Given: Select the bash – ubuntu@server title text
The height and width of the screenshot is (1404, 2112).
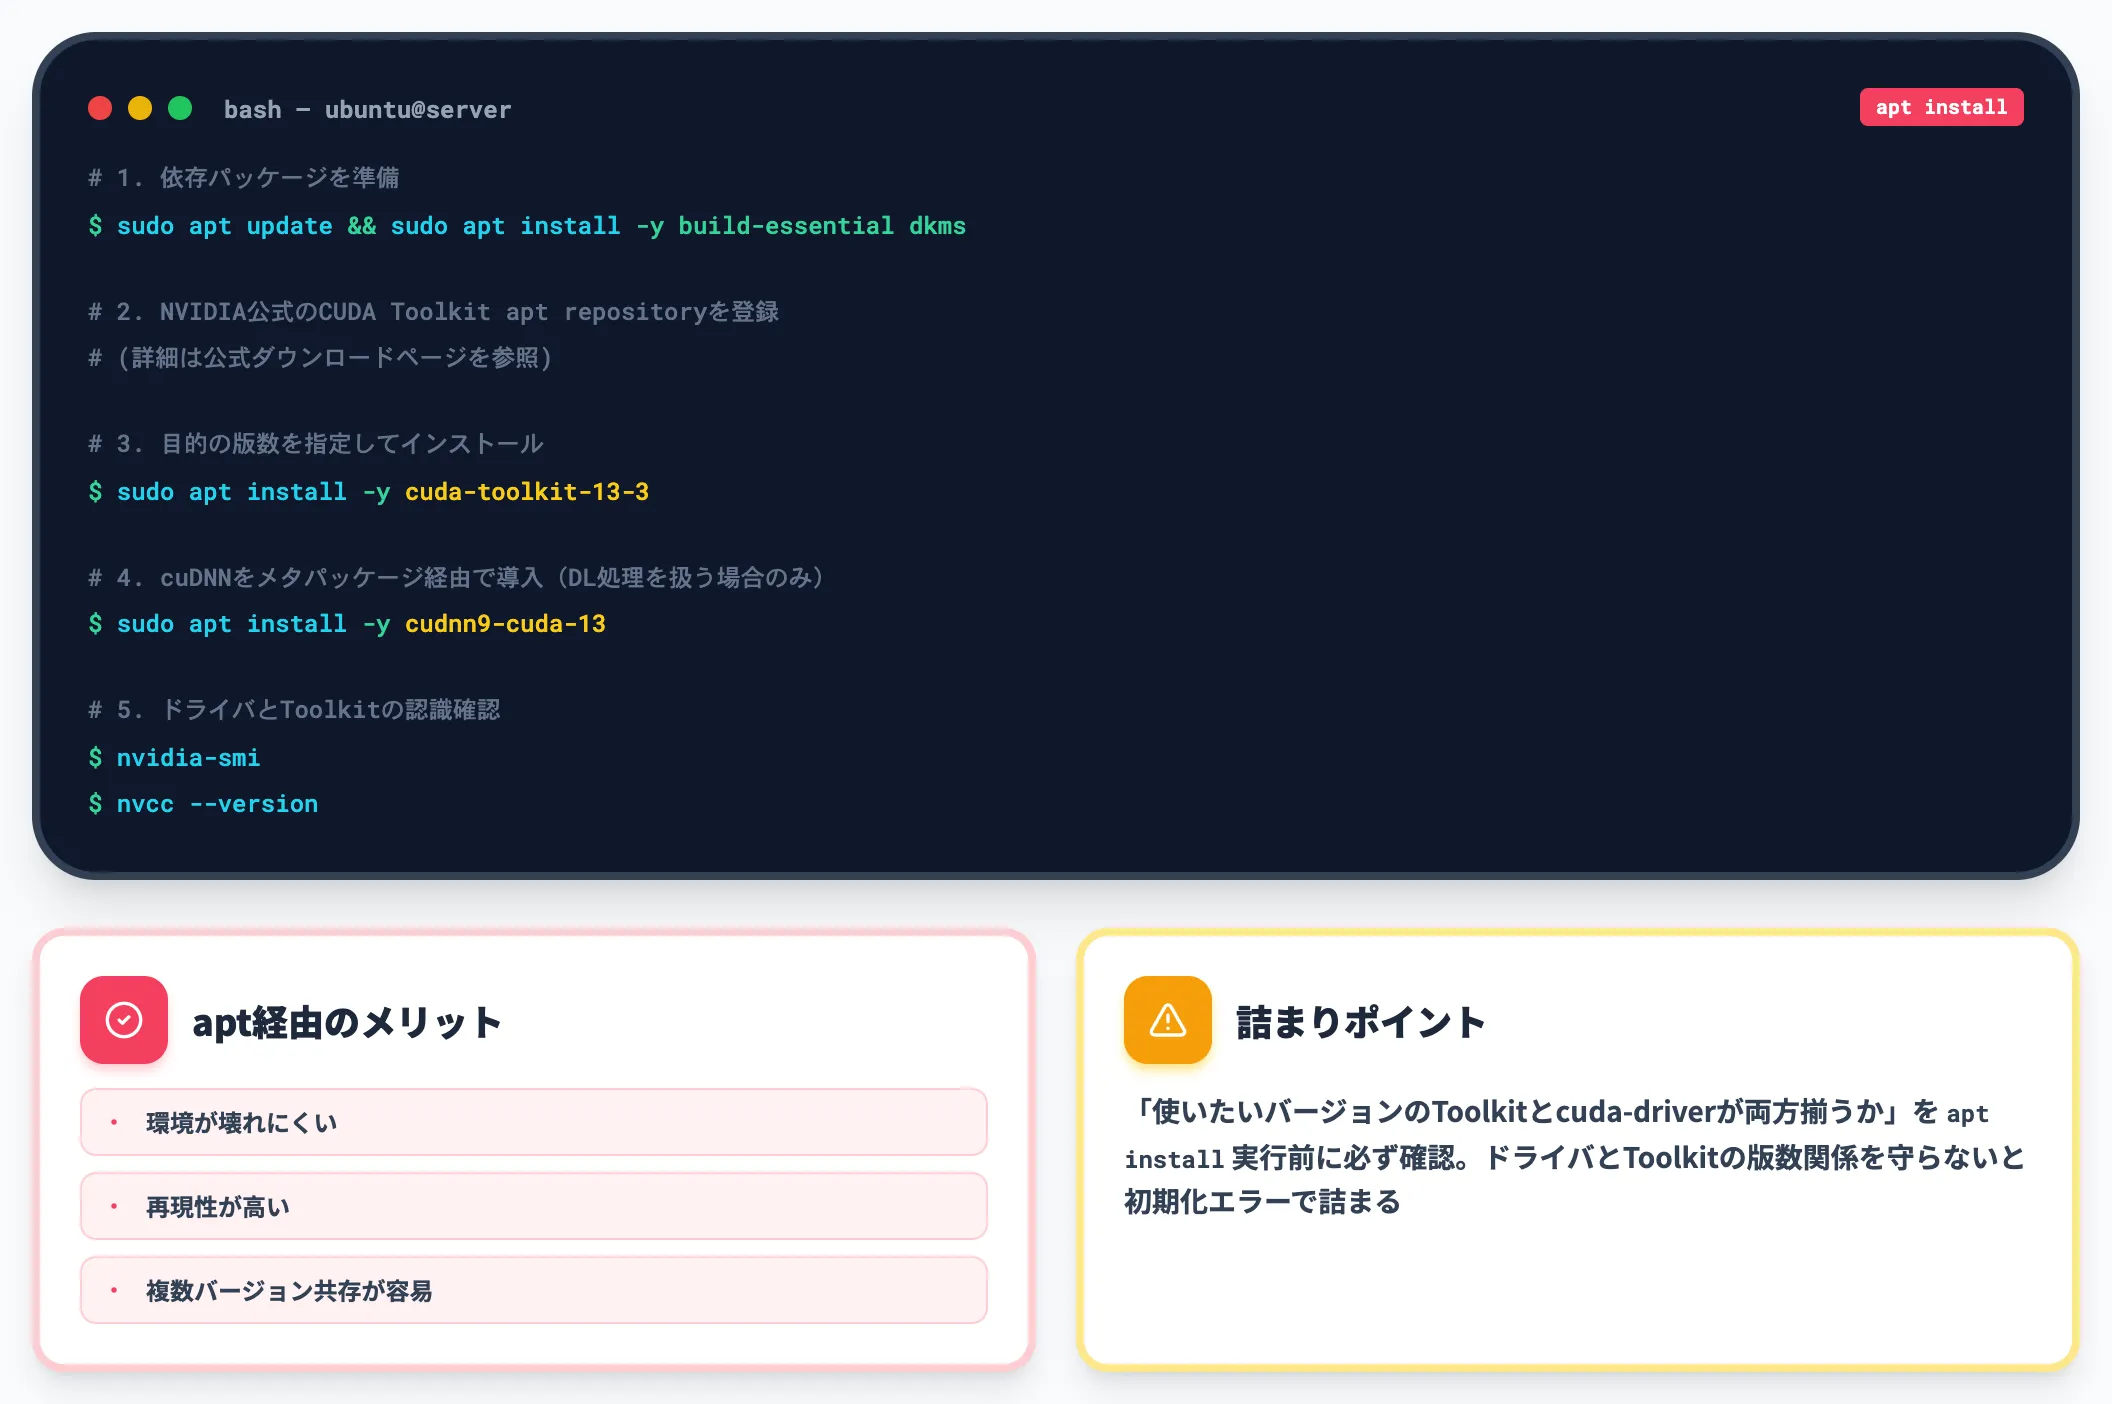Looking at the screenshot, I should coord(367,109).
